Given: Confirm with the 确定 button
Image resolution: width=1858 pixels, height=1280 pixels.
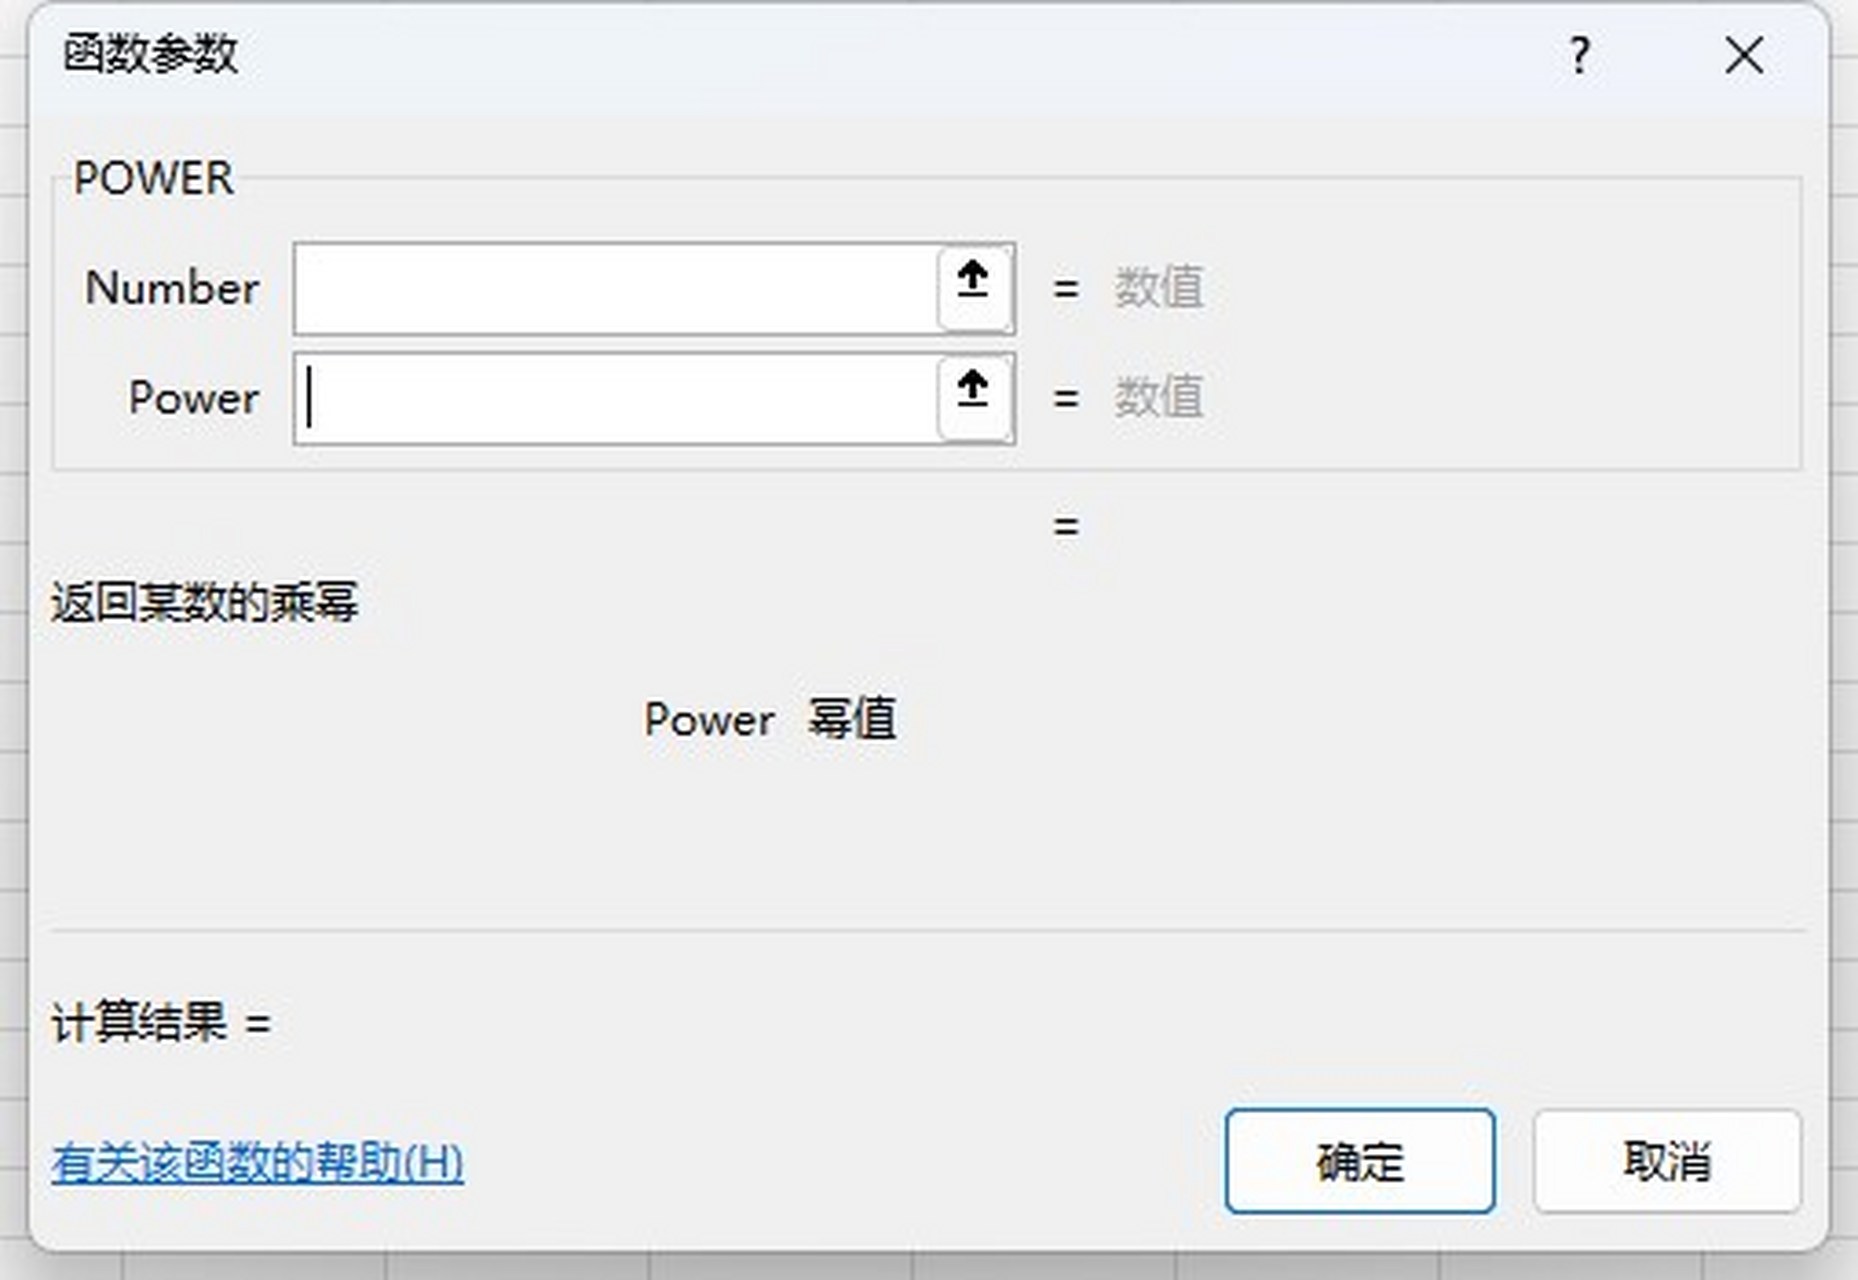Looking at the screenshot, I should pos(1360,1161).
